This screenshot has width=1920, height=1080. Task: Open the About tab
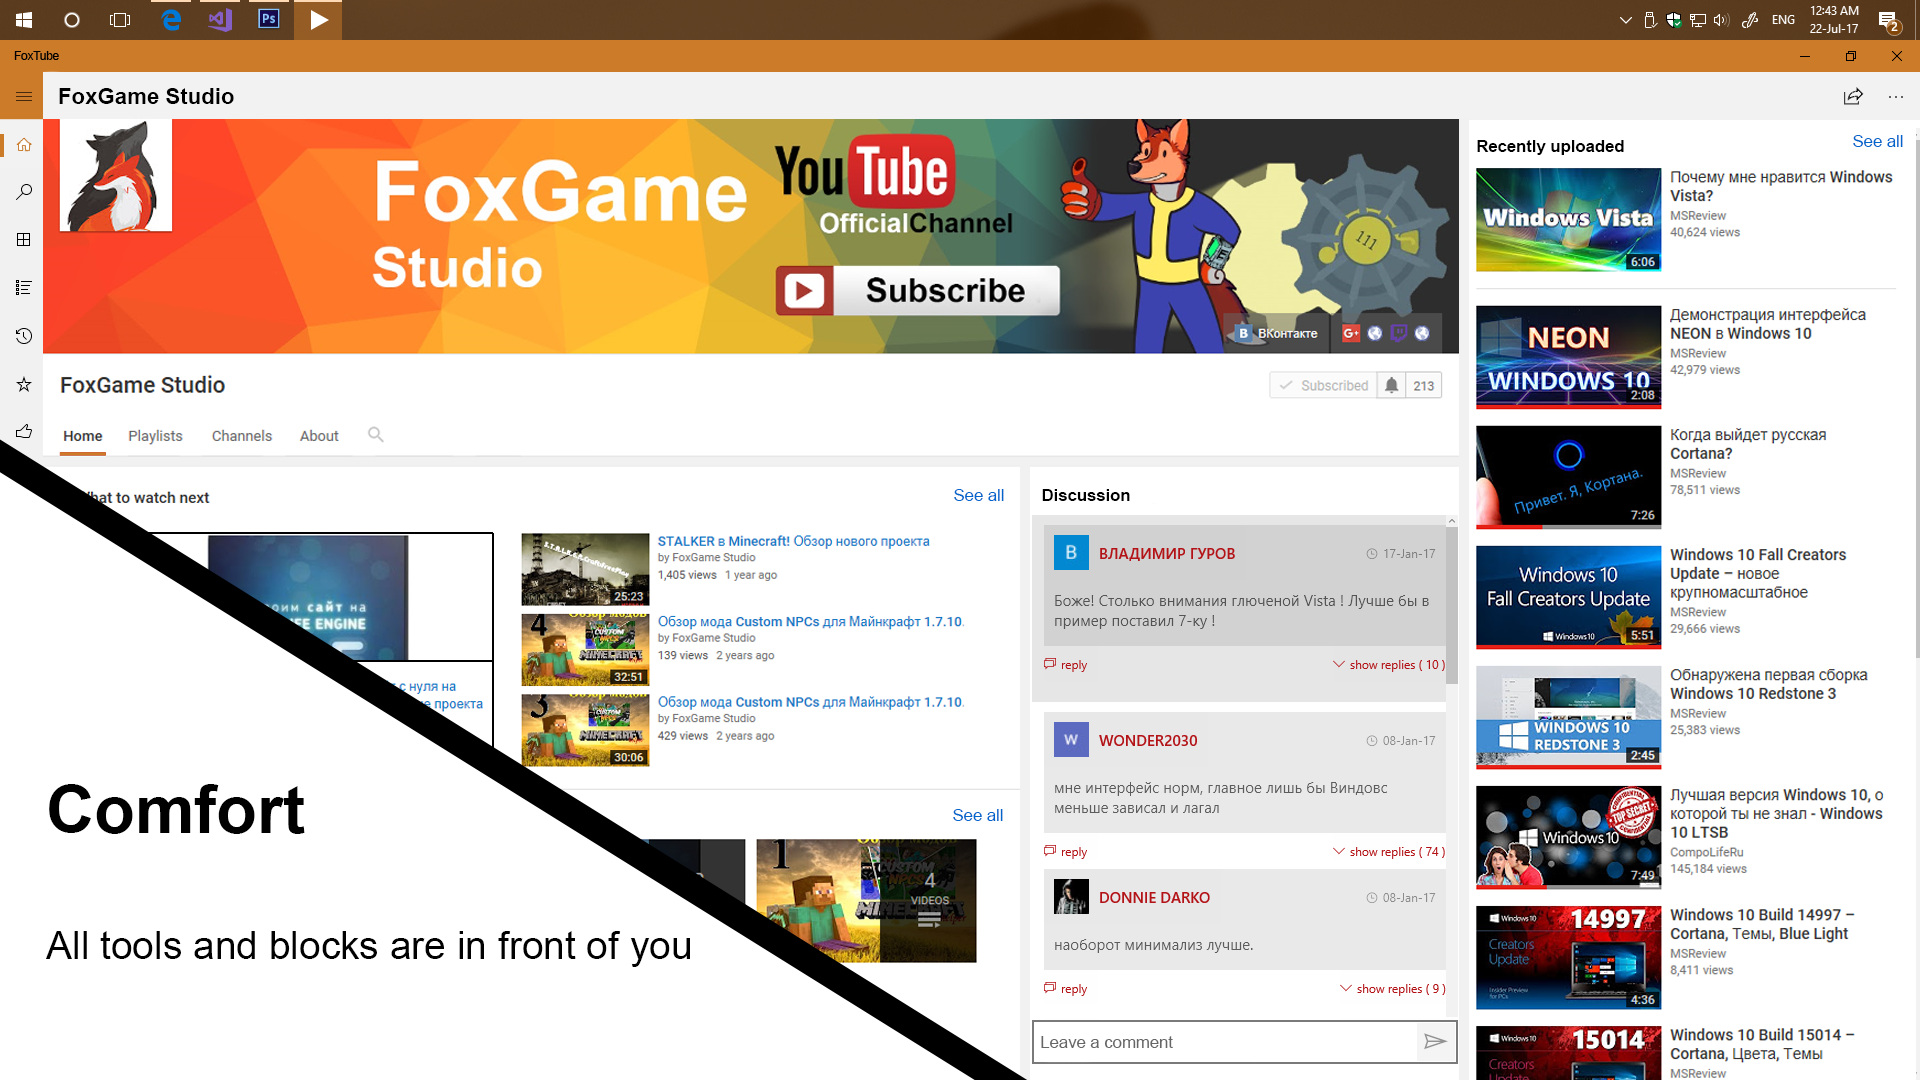click(319, 436)
